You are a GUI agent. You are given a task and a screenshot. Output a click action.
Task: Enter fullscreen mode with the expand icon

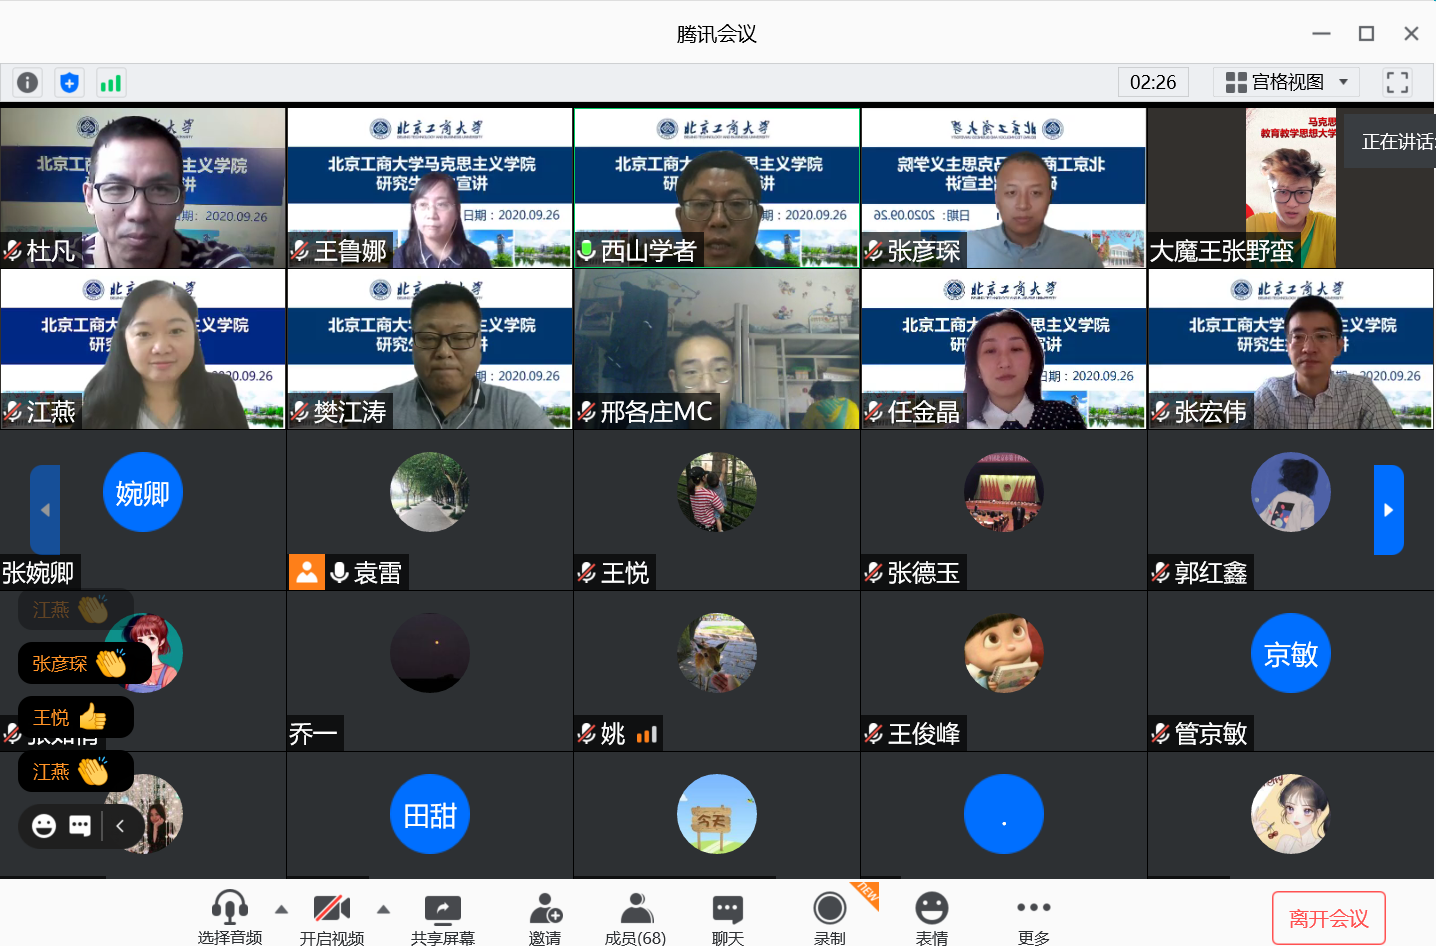pyautogui.click(x=1397, y=82)
